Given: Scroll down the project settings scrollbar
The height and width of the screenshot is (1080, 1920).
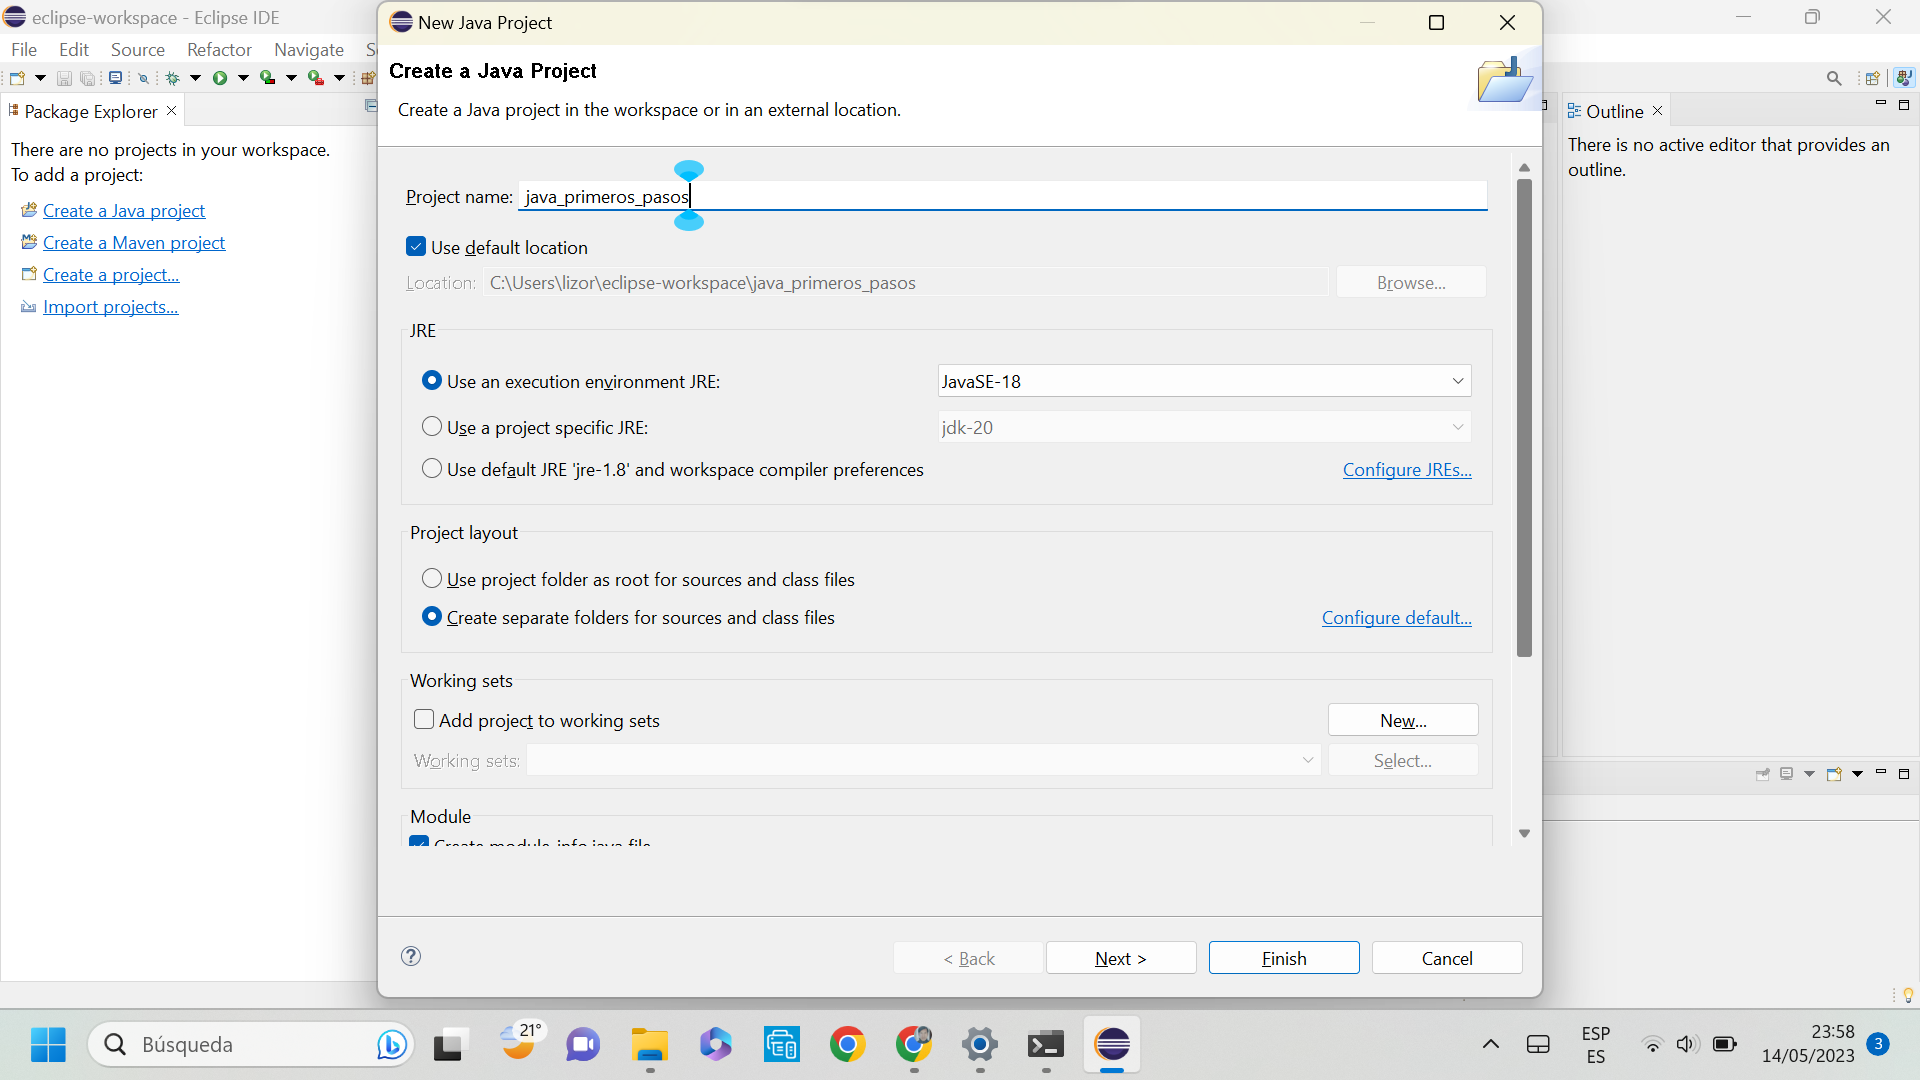Looking at the screenshot, I should click(1524, 833).
